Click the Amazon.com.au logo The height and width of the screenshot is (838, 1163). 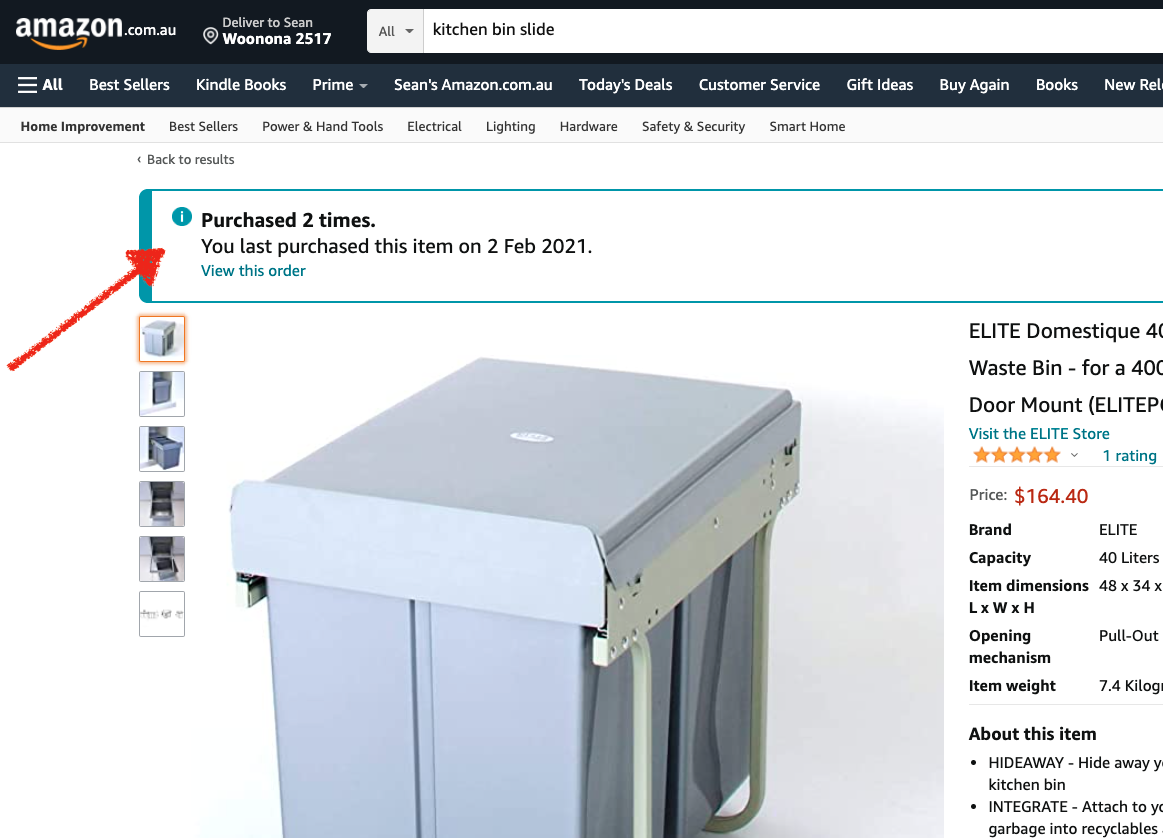point(96,32)
